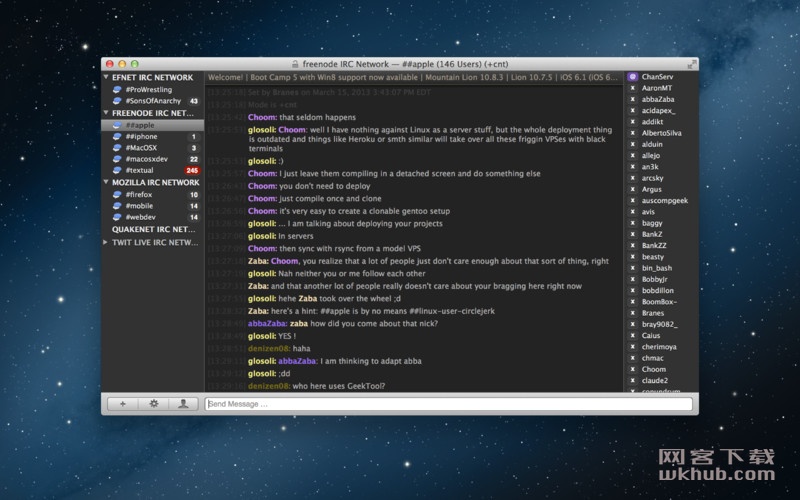This screenshot has height=500, width=800.
Task: Select user beasty in the member list
Action: 653,257
